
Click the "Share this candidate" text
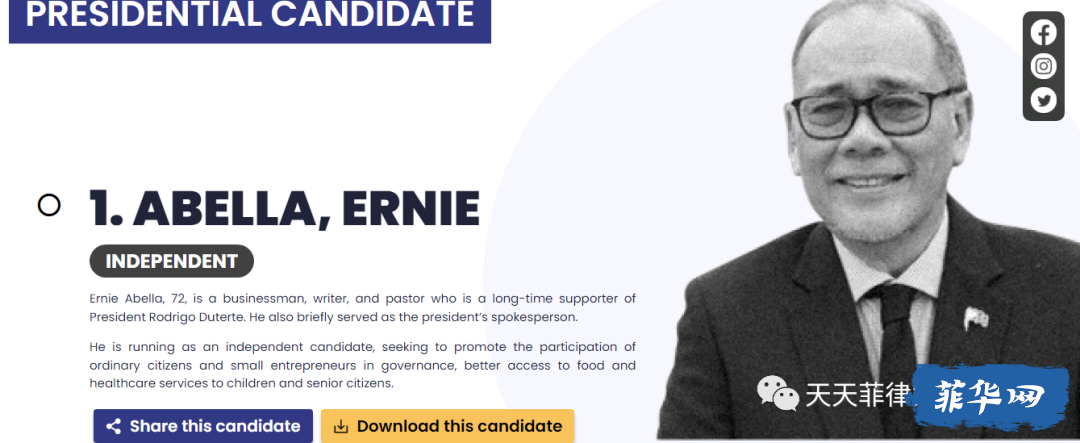tap(215, 426)
